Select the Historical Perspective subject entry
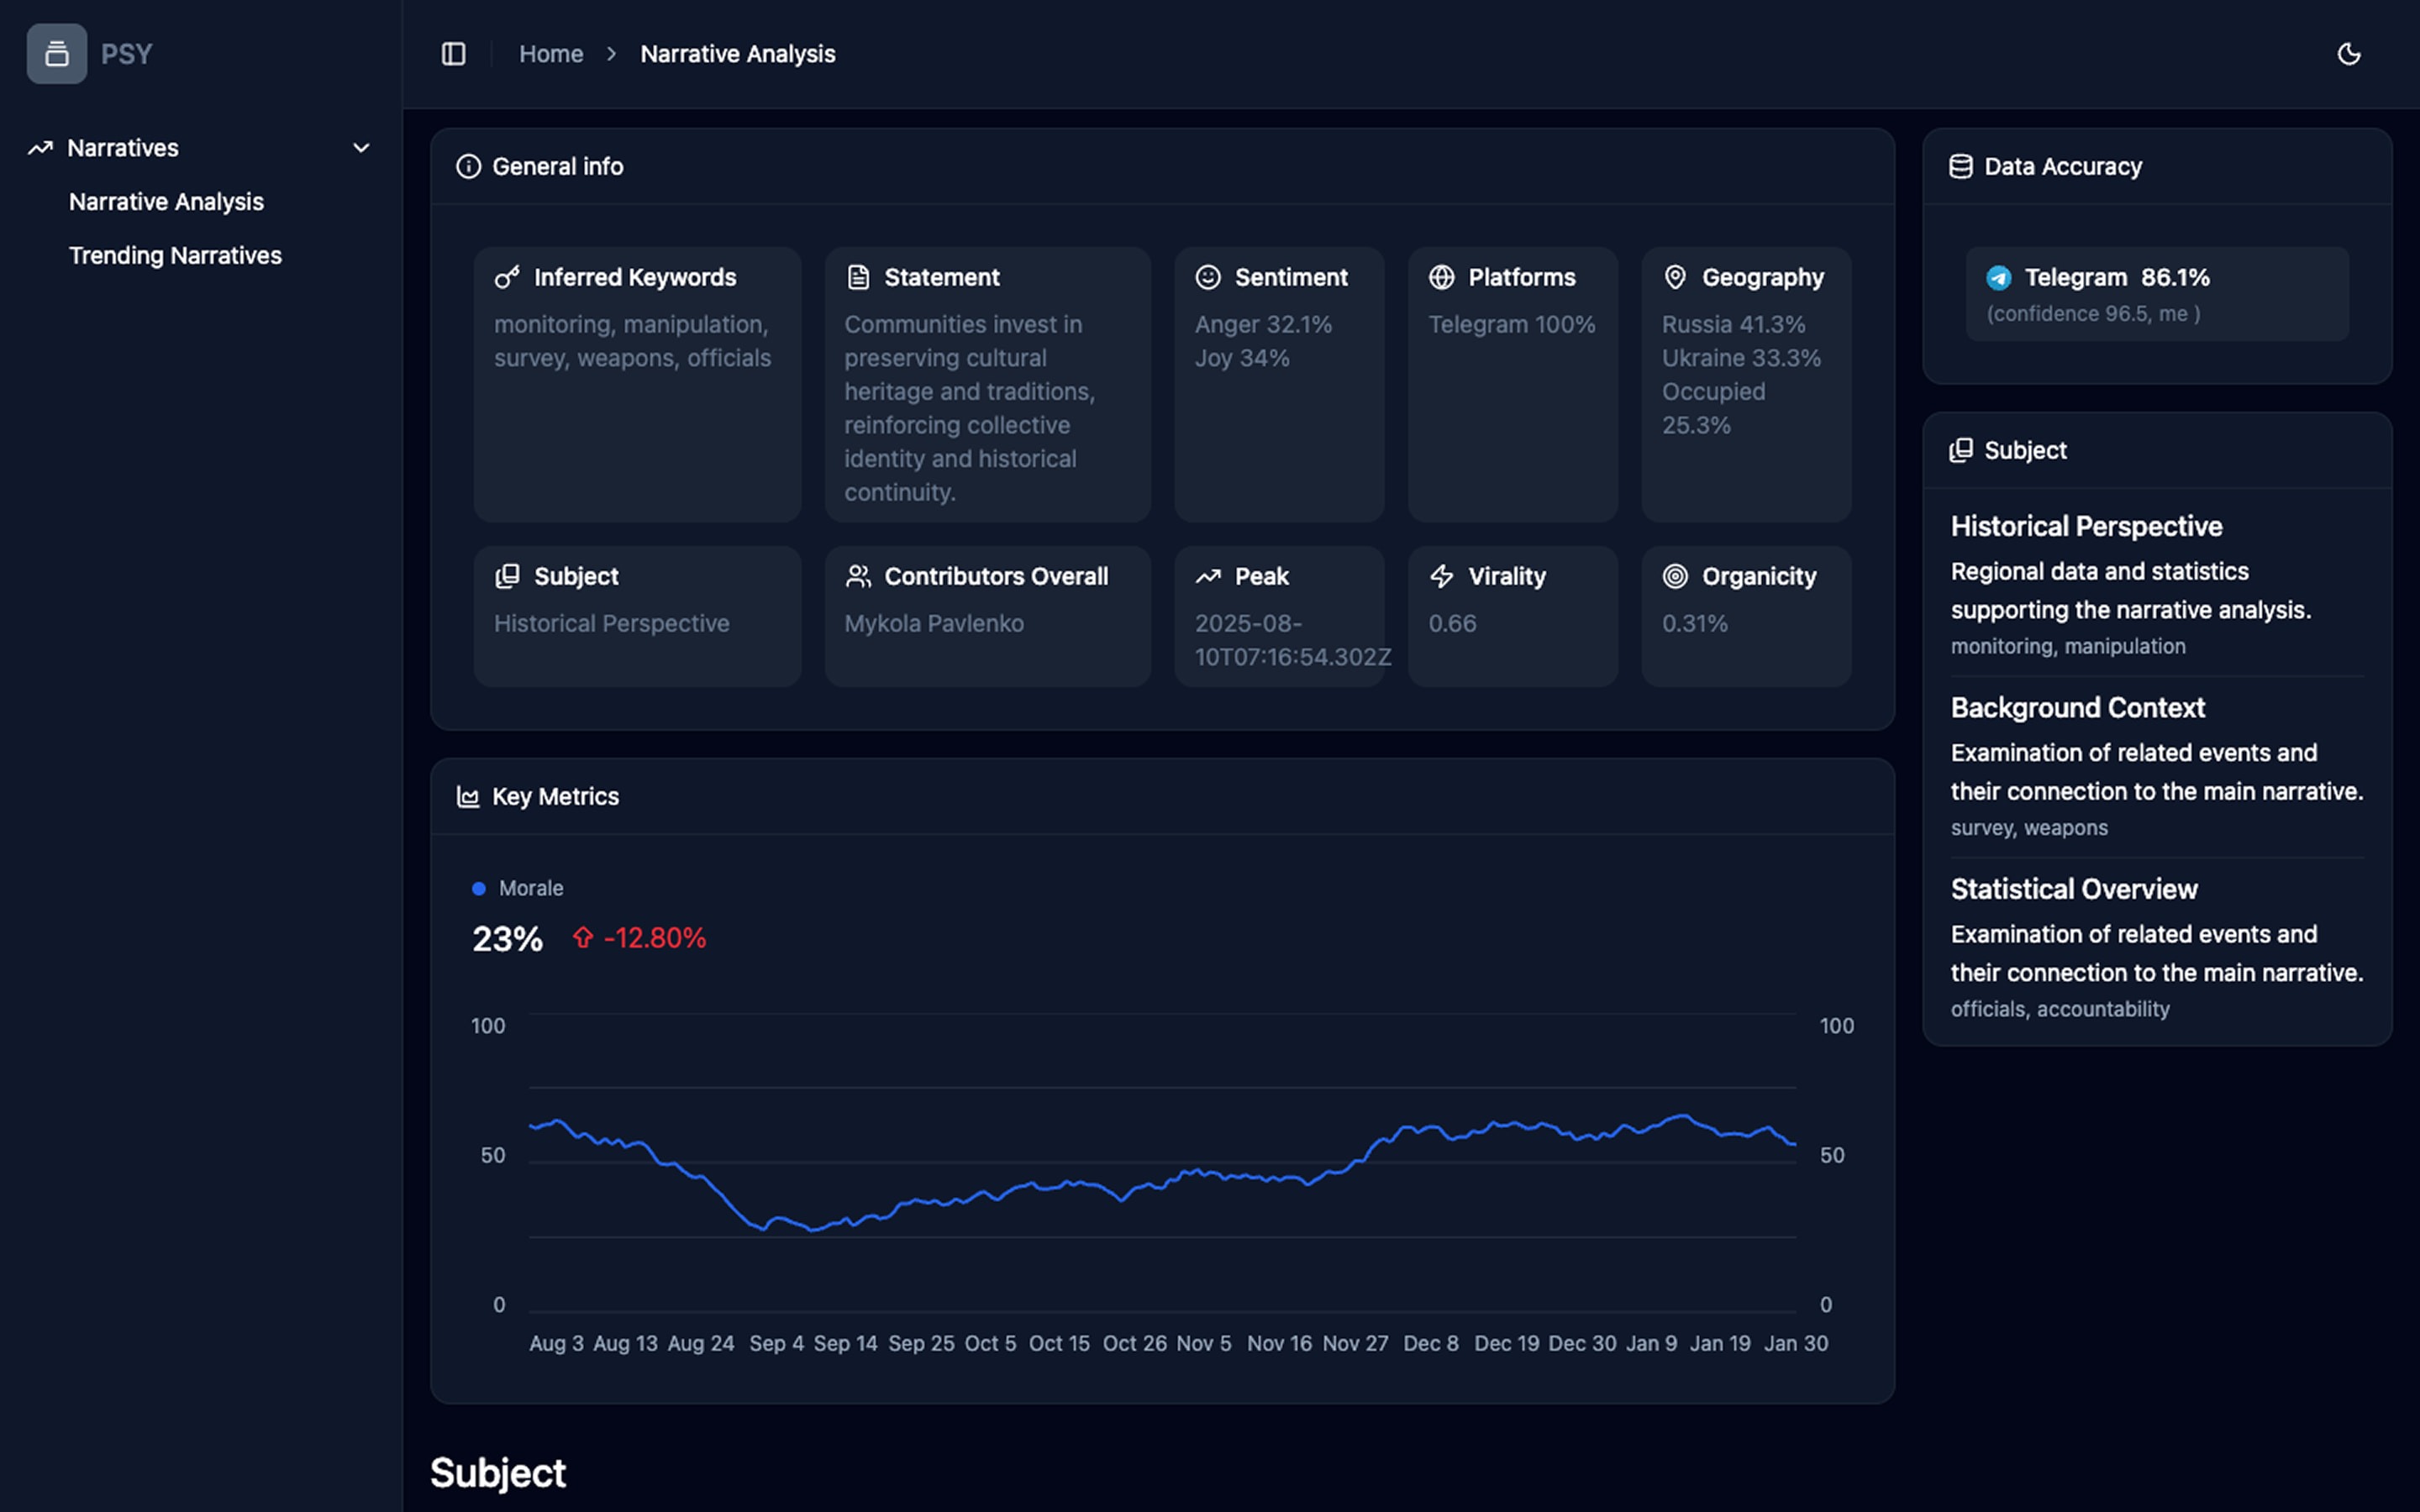Image resolution: width=2420 pixels, height=1512 pixels. (2086, 527)
